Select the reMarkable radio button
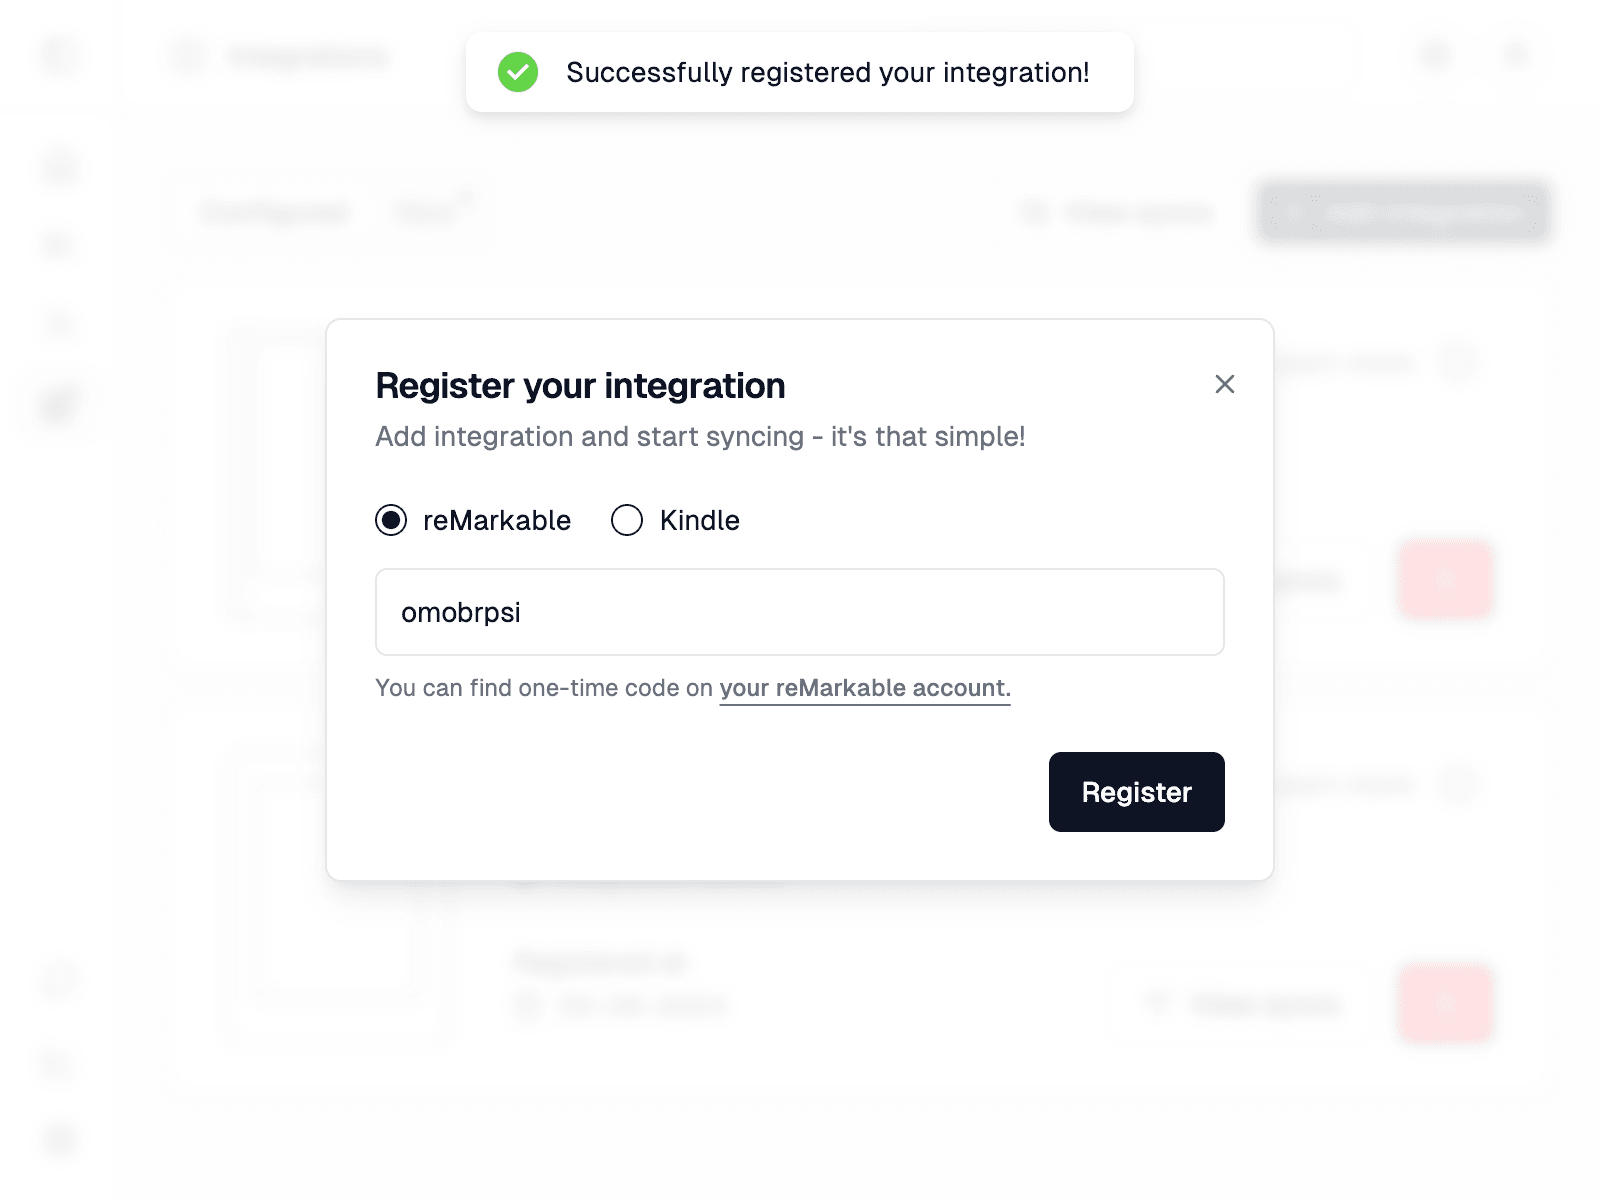The height and width of the screenshot is (1200, 1600). [391, 520]
